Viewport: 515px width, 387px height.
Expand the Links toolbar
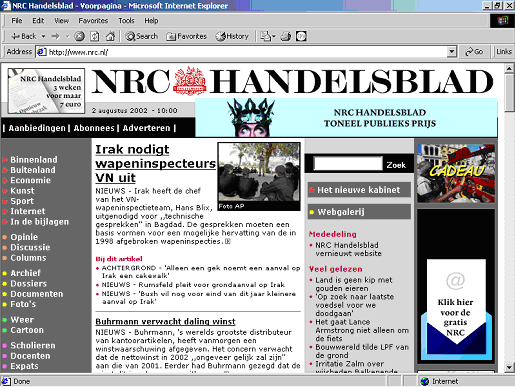click(x=503, y=52)
